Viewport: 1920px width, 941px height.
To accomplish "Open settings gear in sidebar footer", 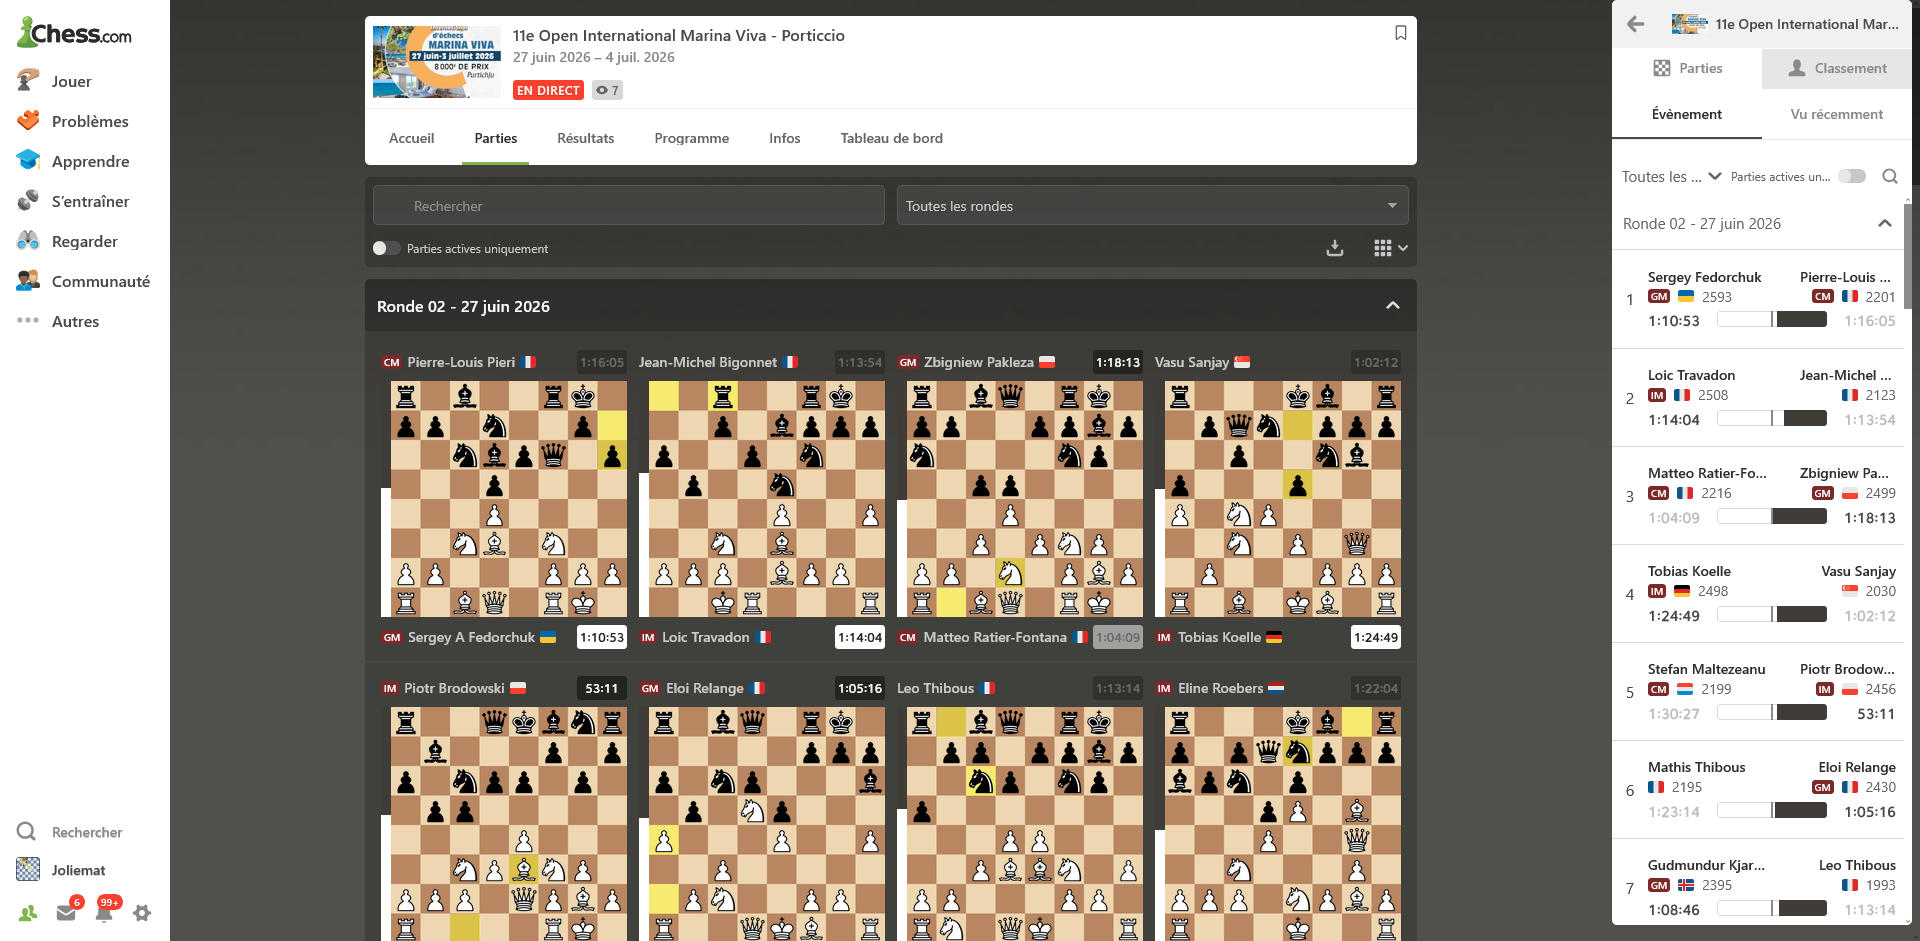I will pos(142,913).
